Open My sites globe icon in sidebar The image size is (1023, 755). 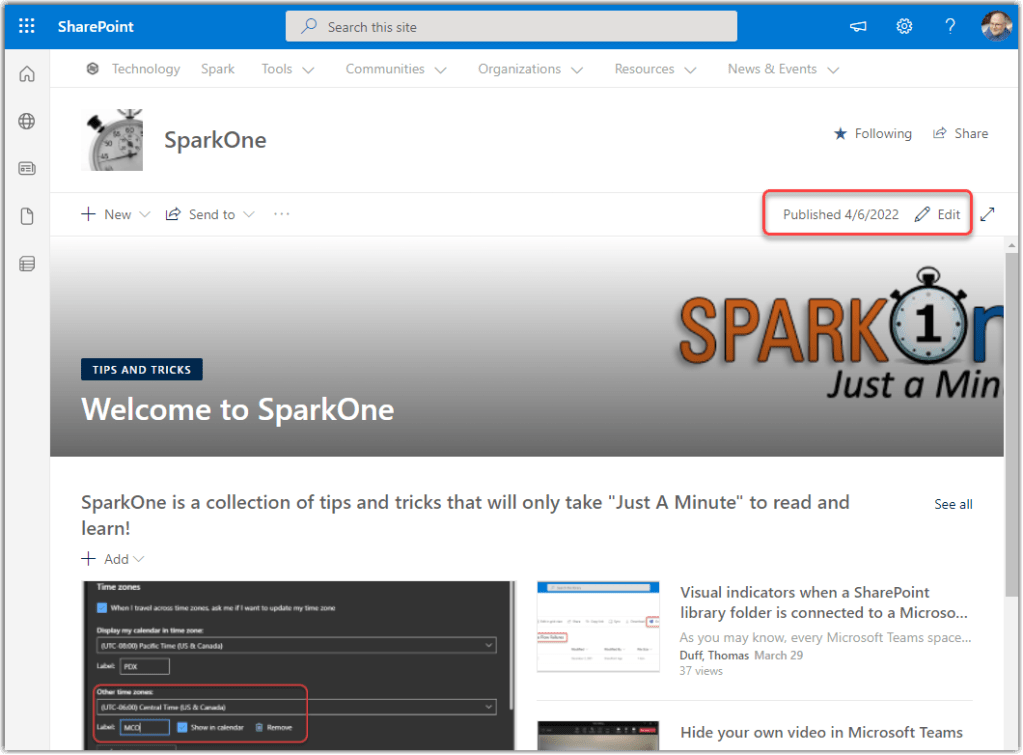(x=27, y=121)
